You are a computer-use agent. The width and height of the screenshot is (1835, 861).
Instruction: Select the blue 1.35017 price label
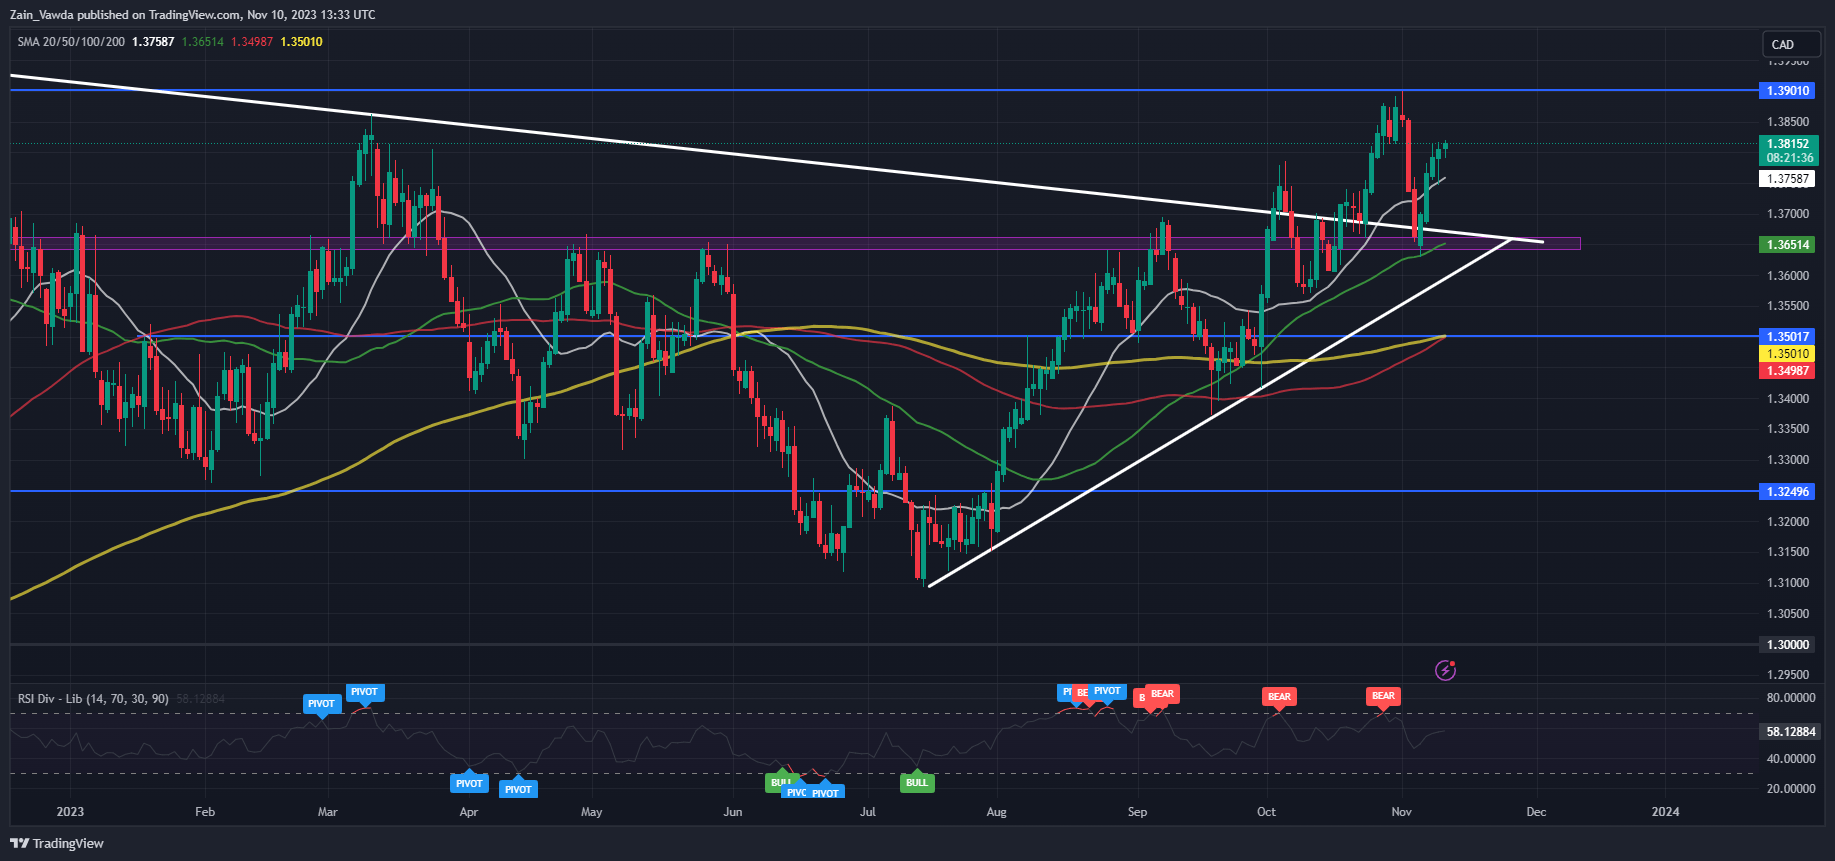(x=1788, y=336)
